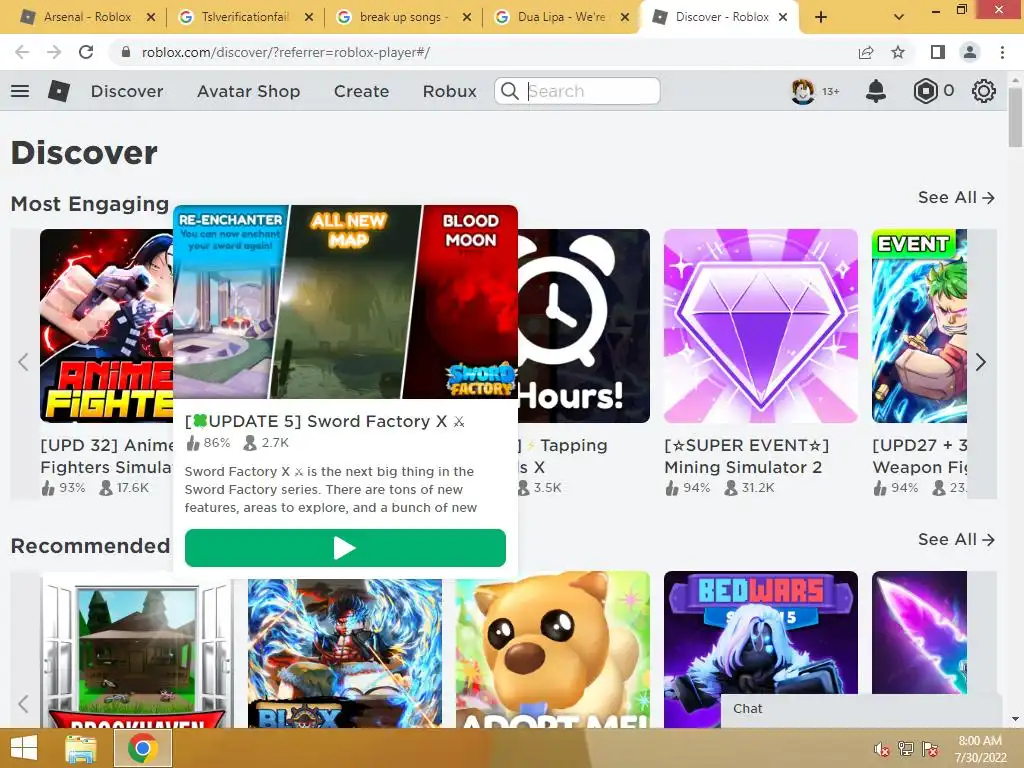The width and height of the screenshot is (1024, 768).
Task: Open the Discover nav link
Action: pos(127,91)
